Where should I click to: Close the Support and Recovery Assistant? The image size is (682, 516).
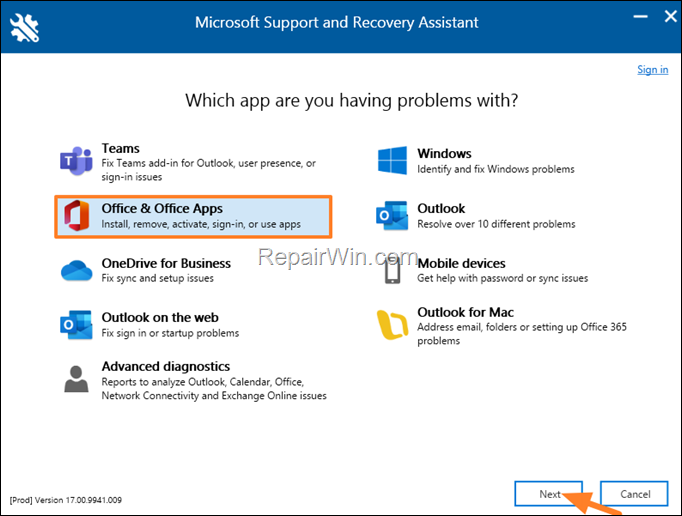[x=670, y=17]
